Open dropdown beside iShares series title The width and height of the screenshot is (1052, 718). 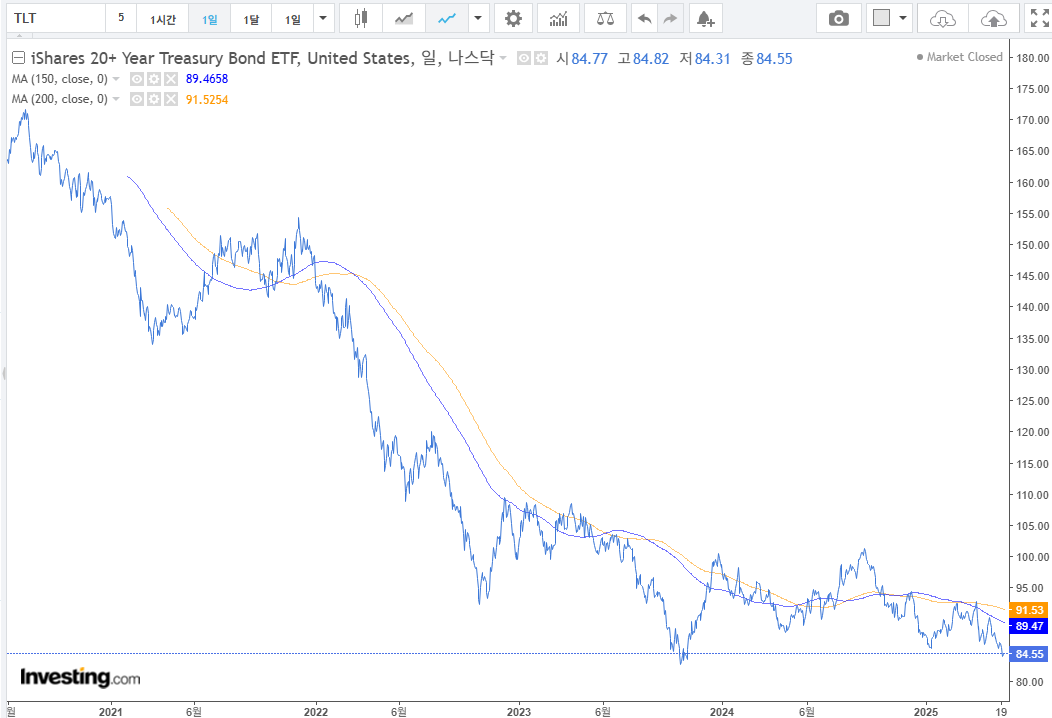(503, 58)
